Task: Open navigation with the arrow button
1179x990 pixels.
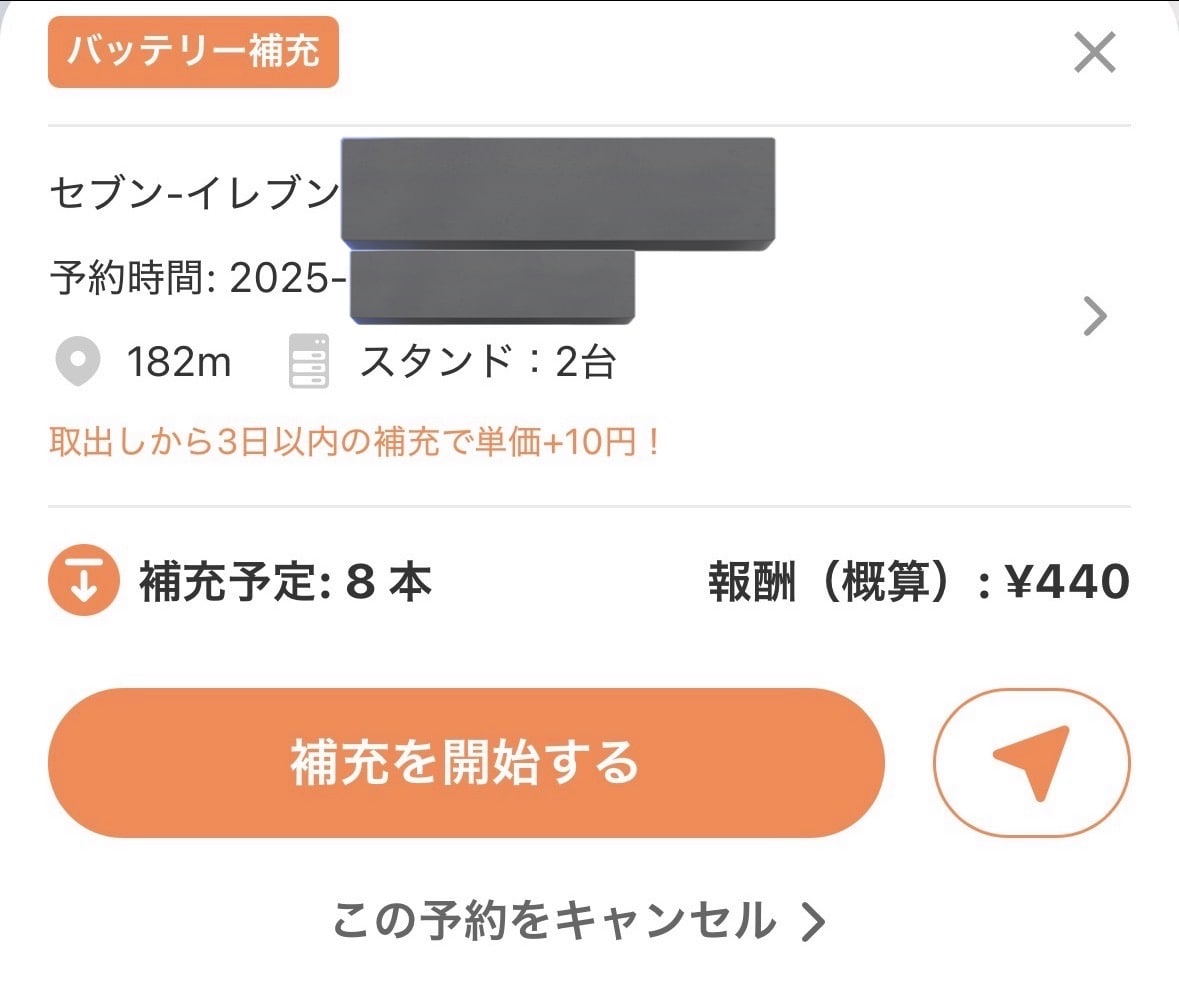Action: click(x=1031, y=762)
